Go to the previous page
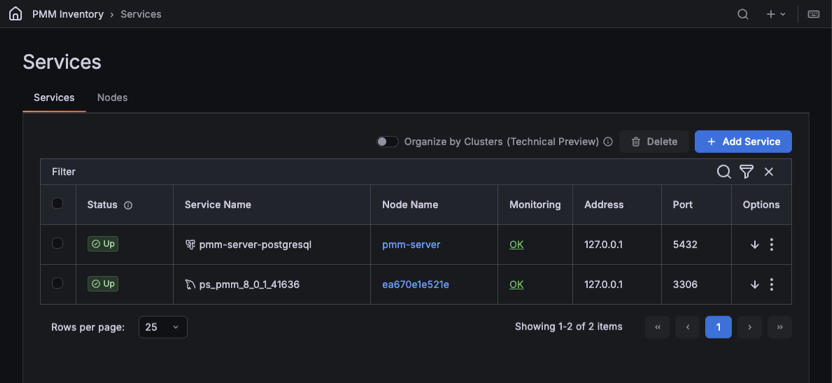This screenshot has height=383, width=832. click(x=688, y=327)
